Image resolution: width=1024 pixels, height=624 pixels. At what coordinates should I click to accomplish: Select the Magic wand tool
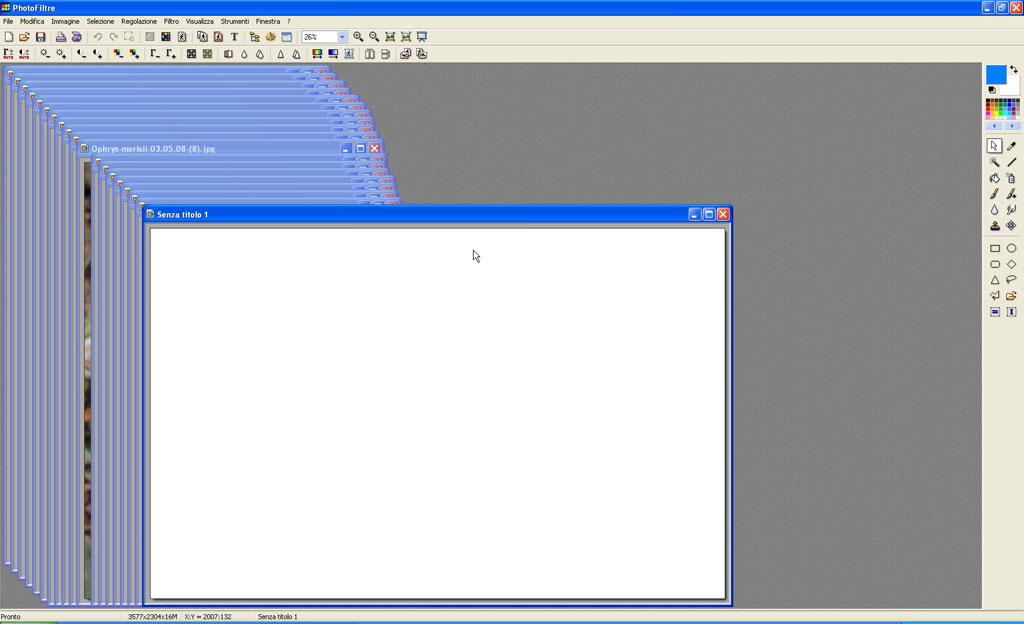point(994,162)
